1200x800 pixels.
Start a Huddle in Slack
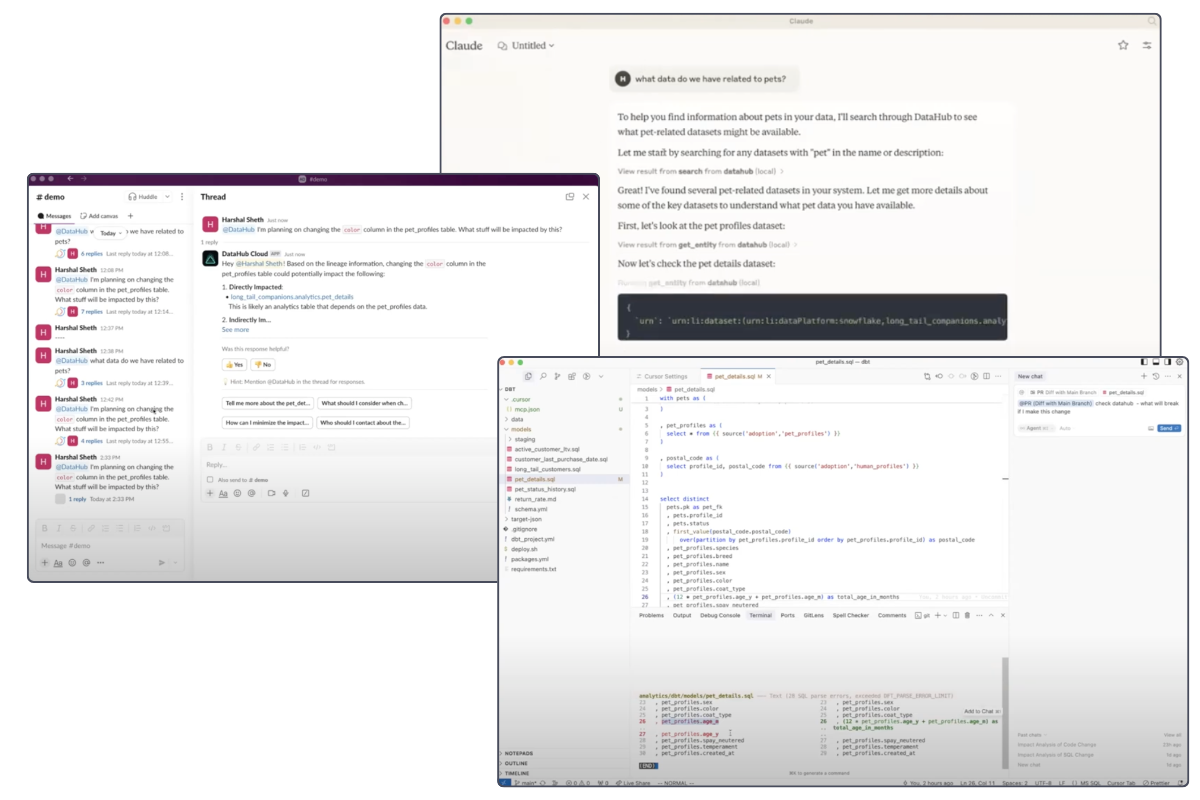tap(145, 197)
